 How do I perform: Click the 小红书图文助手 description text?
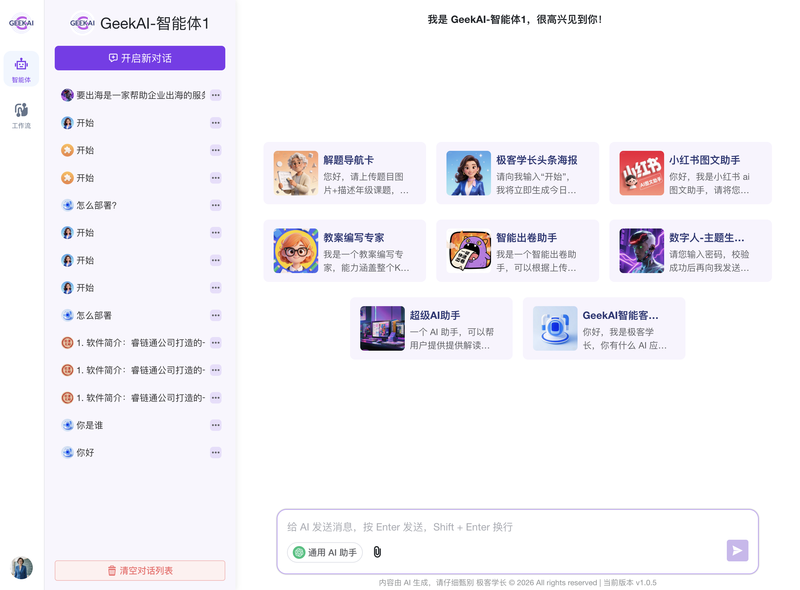[x=709, y=183]
